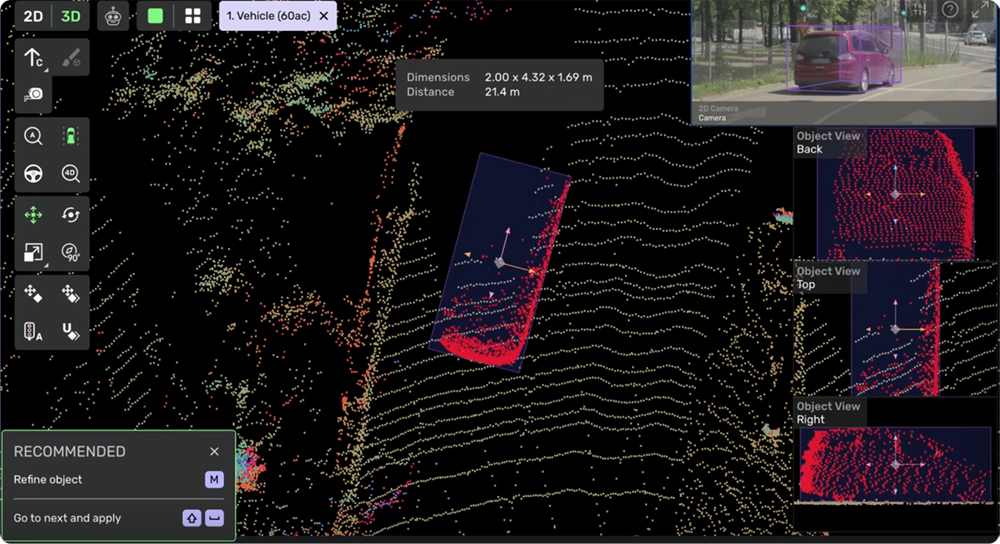
Task: Toggle the four-square grid layout
Action: click(193, 16)
